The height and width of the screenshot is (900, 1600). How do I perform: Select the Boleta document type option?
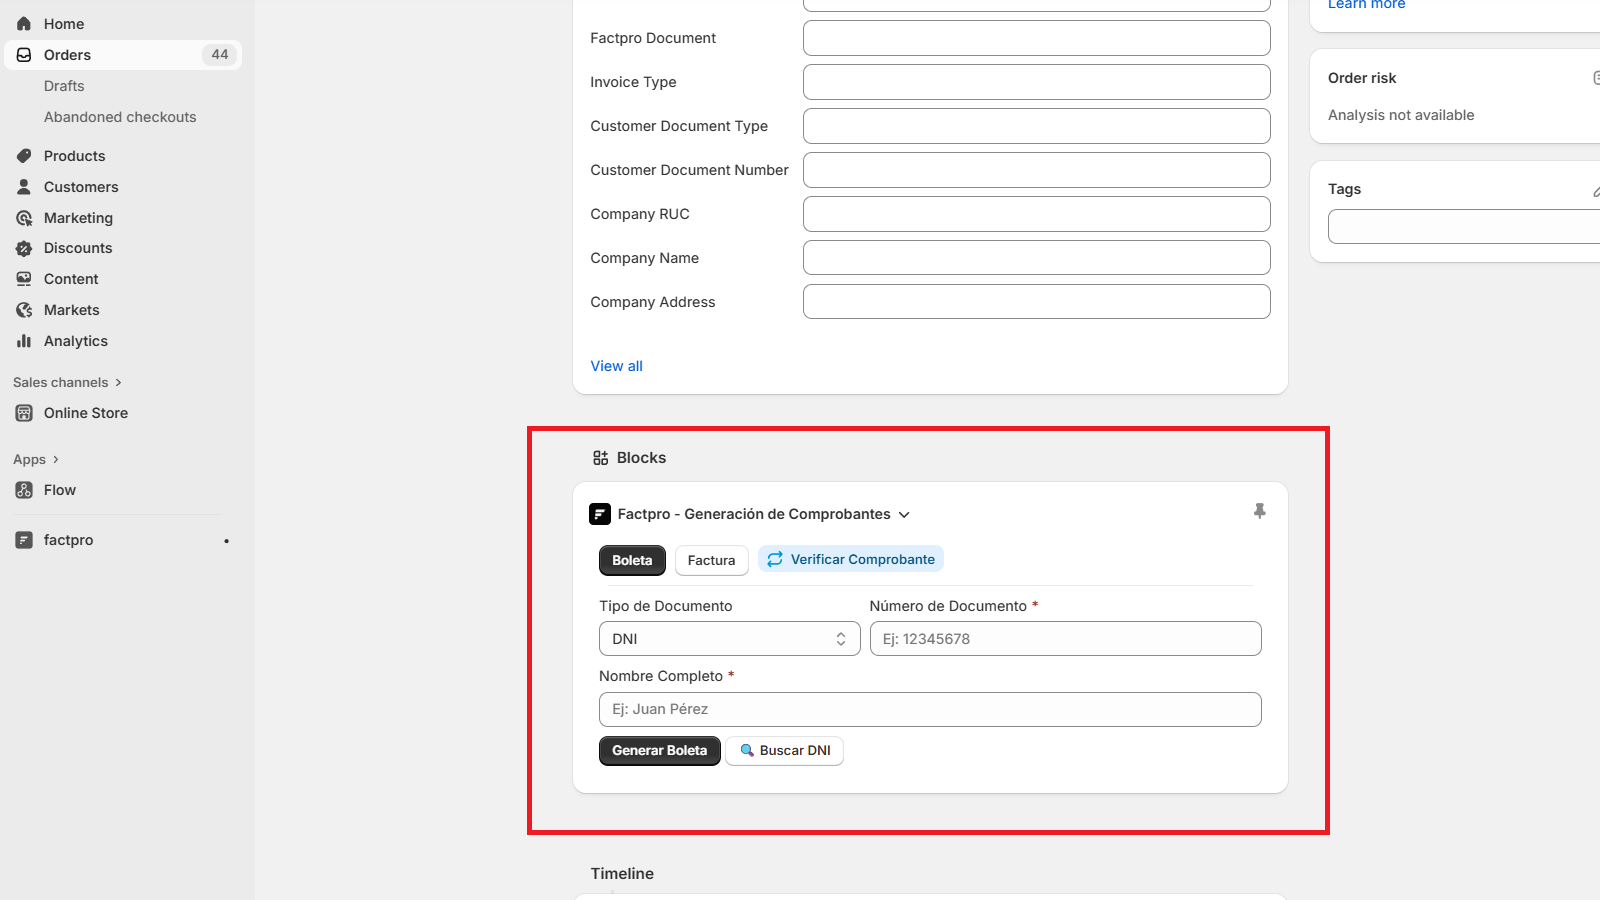[631, 560]
